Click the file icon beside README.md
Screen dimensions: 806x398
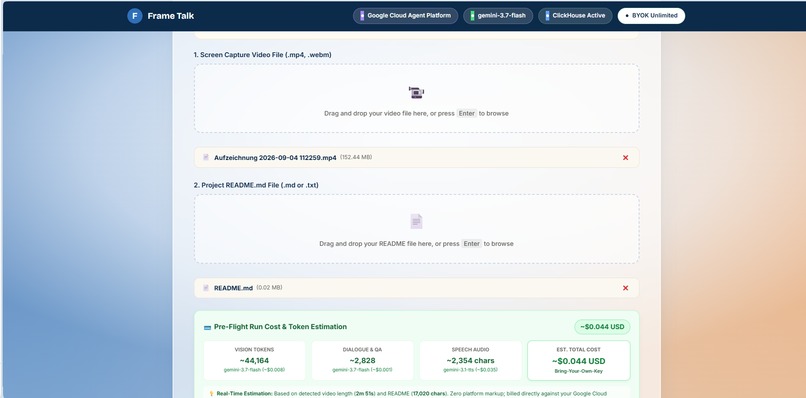coord(206,288)
